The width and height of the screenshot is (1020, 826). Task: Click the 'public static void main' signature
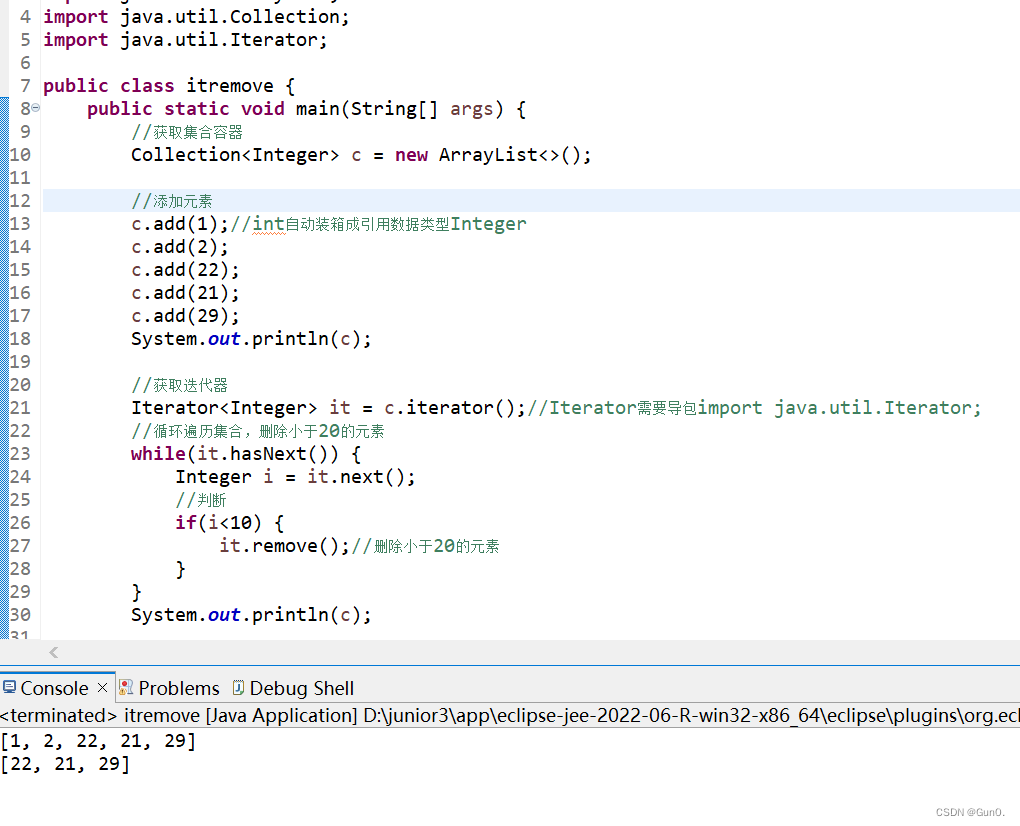(x=306, y=109)
